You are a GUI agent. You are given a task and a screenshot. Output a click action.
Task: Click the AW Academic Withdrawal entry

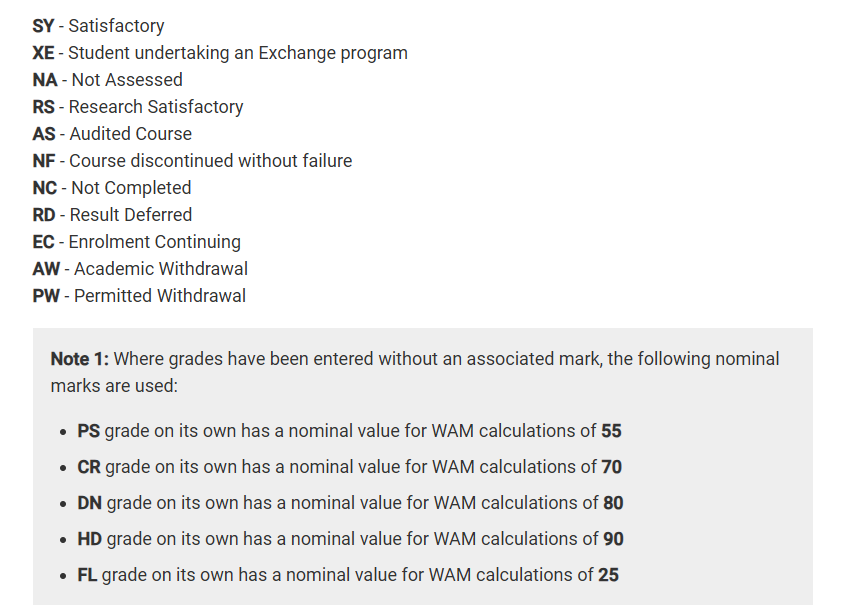140,269
